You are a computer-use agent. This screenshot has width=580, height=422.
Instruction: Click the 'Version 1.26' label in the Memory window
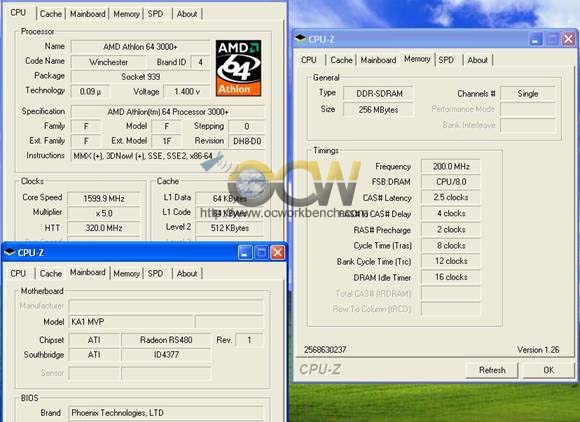click(538, 350)
